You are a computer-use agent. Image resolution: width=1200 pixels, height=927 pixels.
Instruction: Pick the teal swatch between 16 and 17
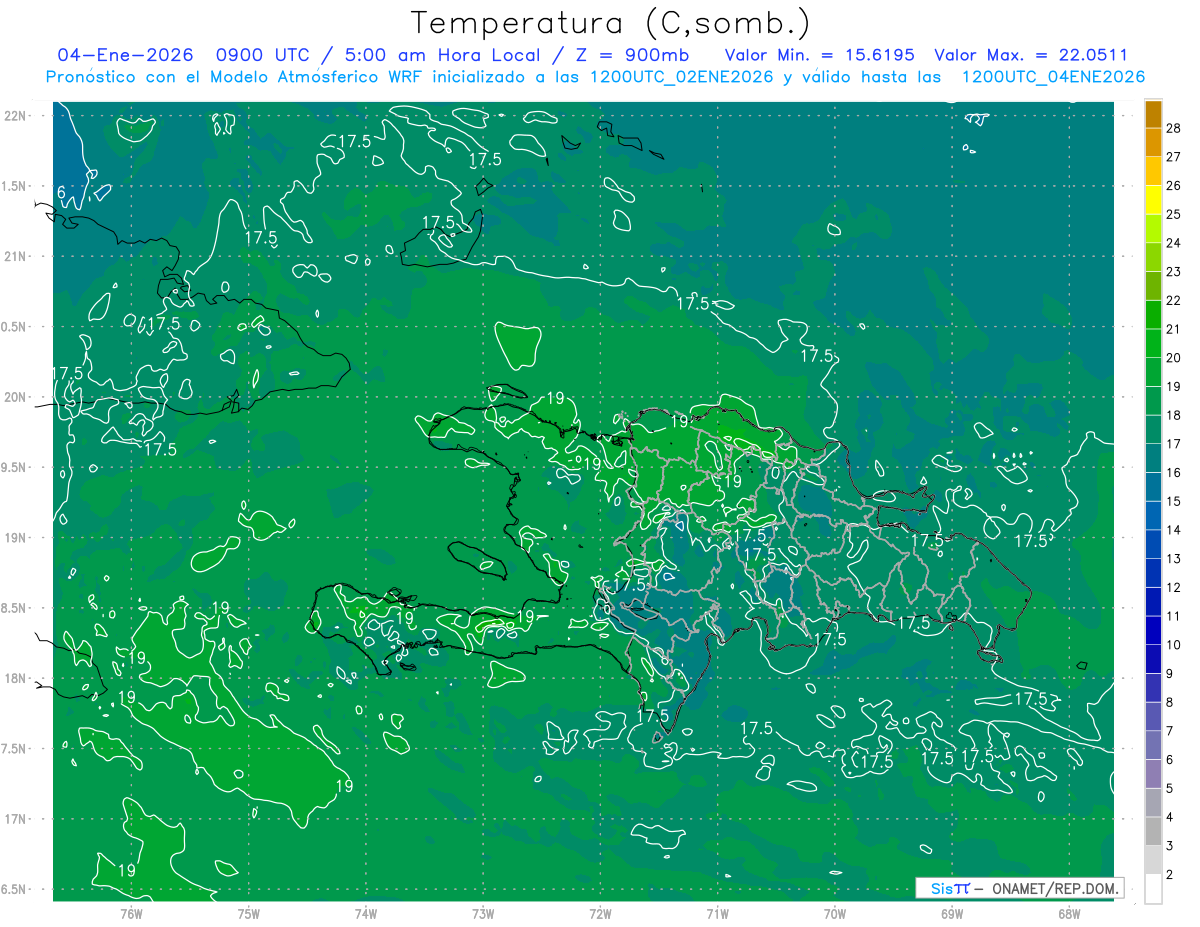(x=1153, y=458)
